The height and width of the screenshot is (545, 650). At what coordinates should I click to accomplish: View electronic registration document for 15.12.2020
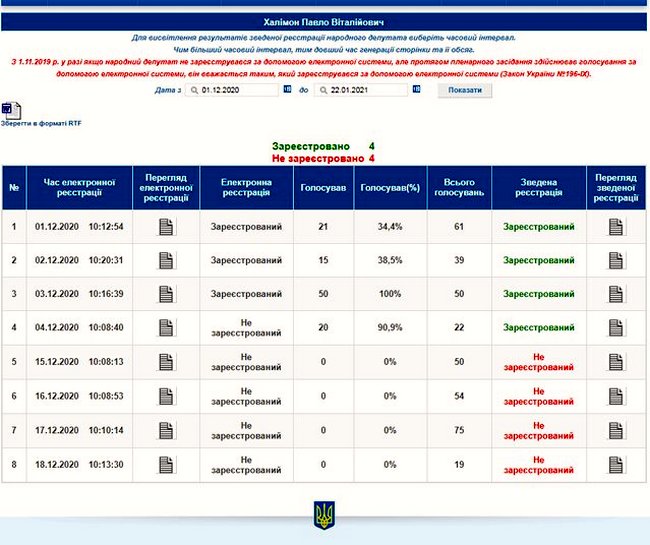pos(166,363)
